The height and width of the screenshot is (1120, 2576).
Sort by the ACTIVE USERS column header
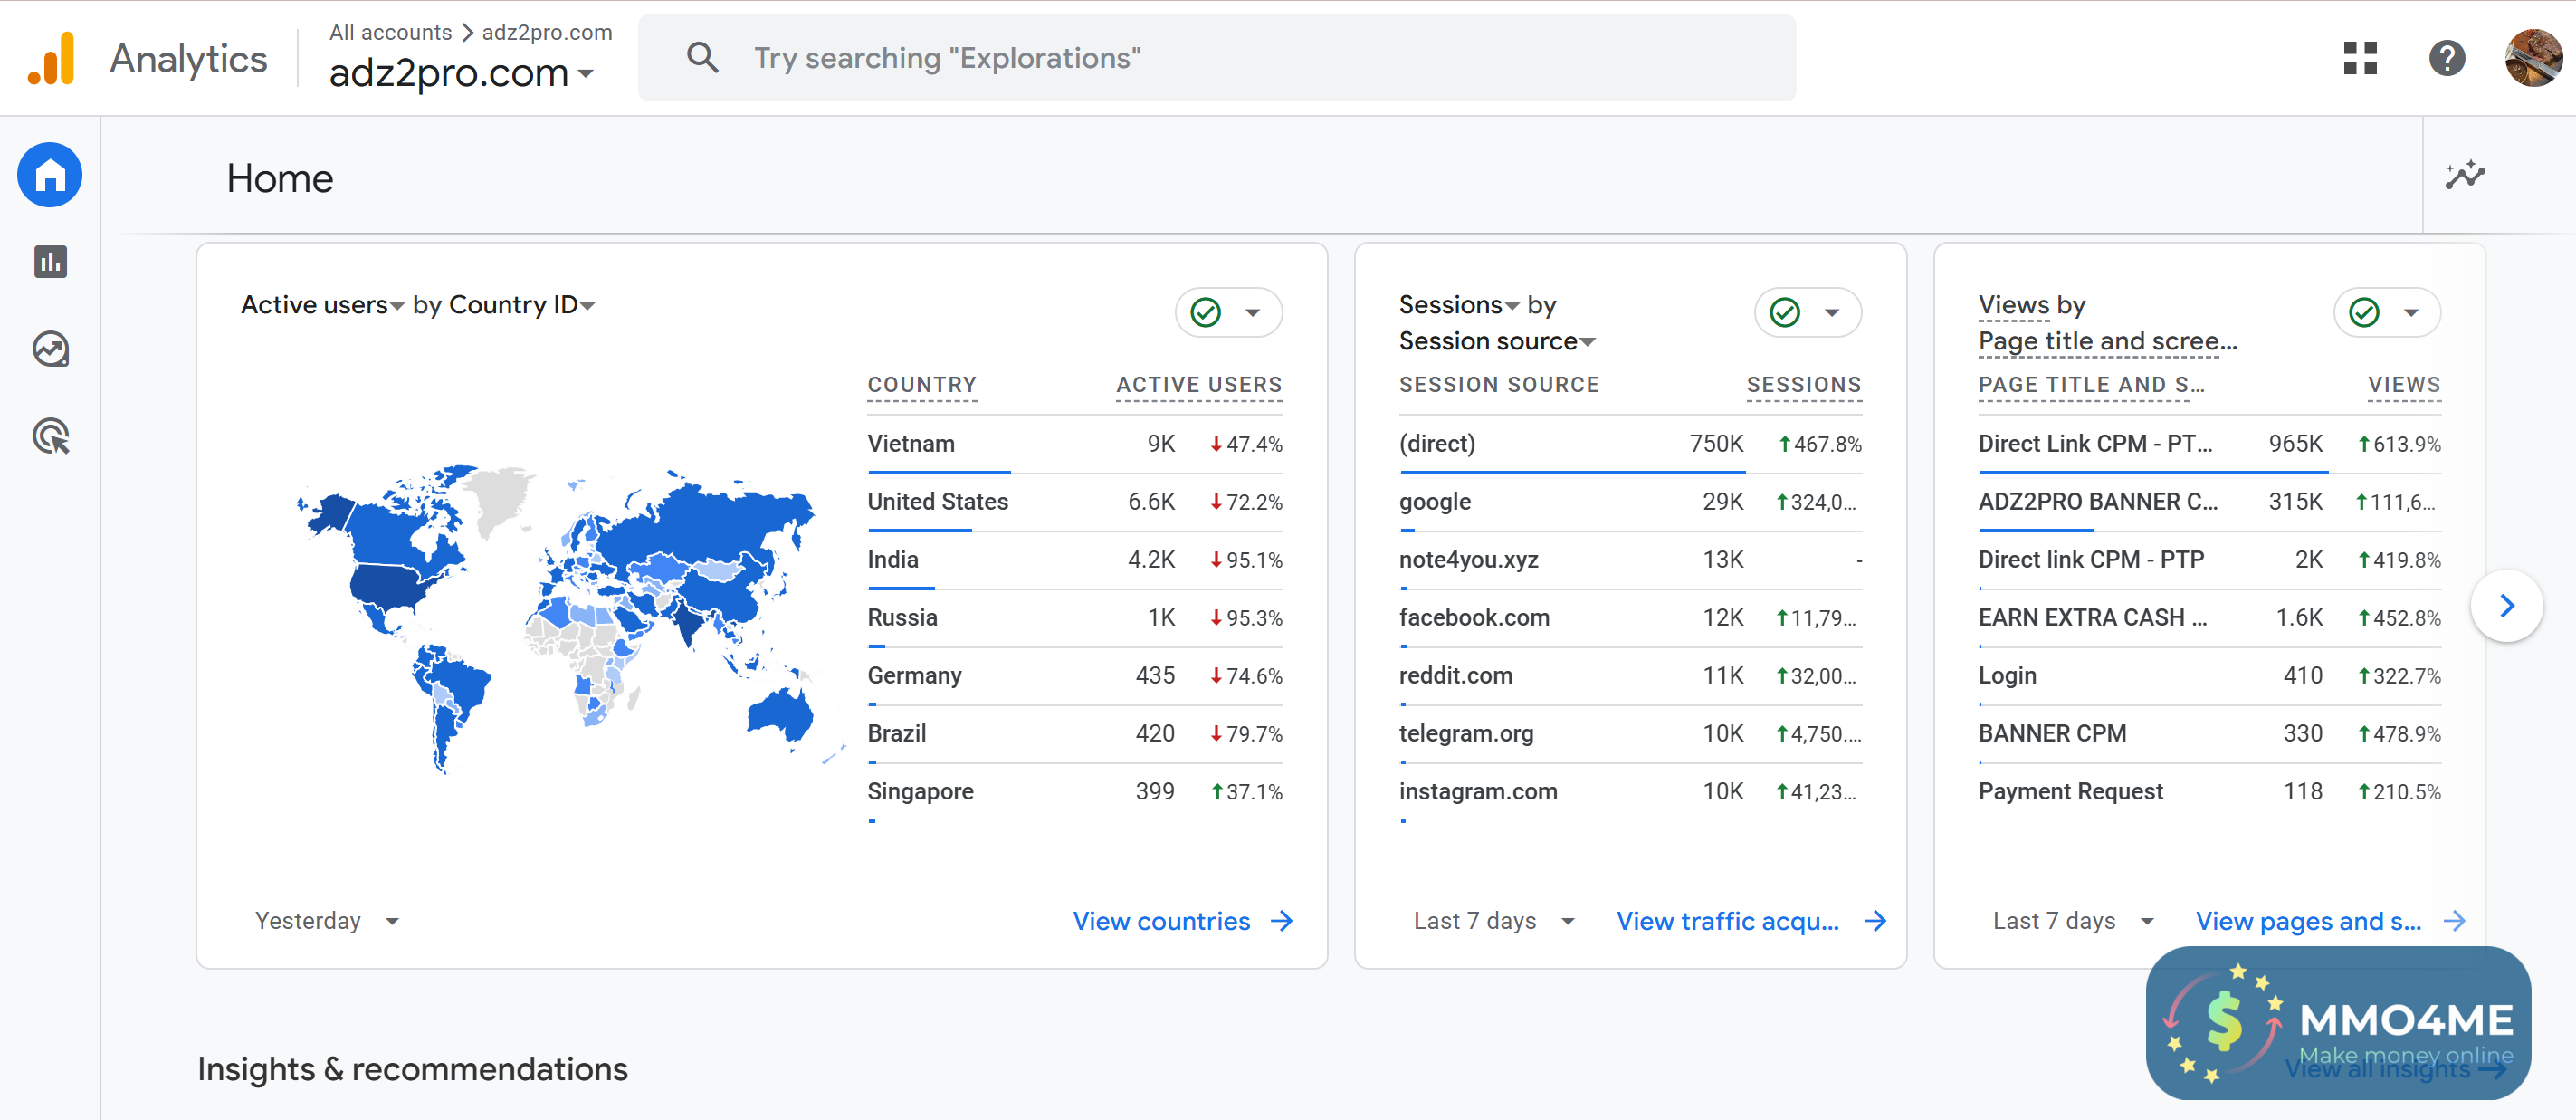pyautogui.click(x=1199, y=385)
